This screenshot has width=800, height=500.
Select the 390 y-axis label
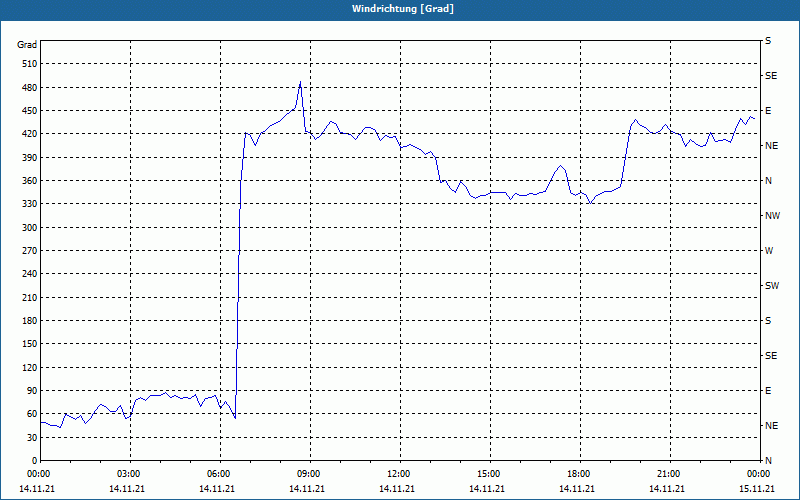pos(30,158)
